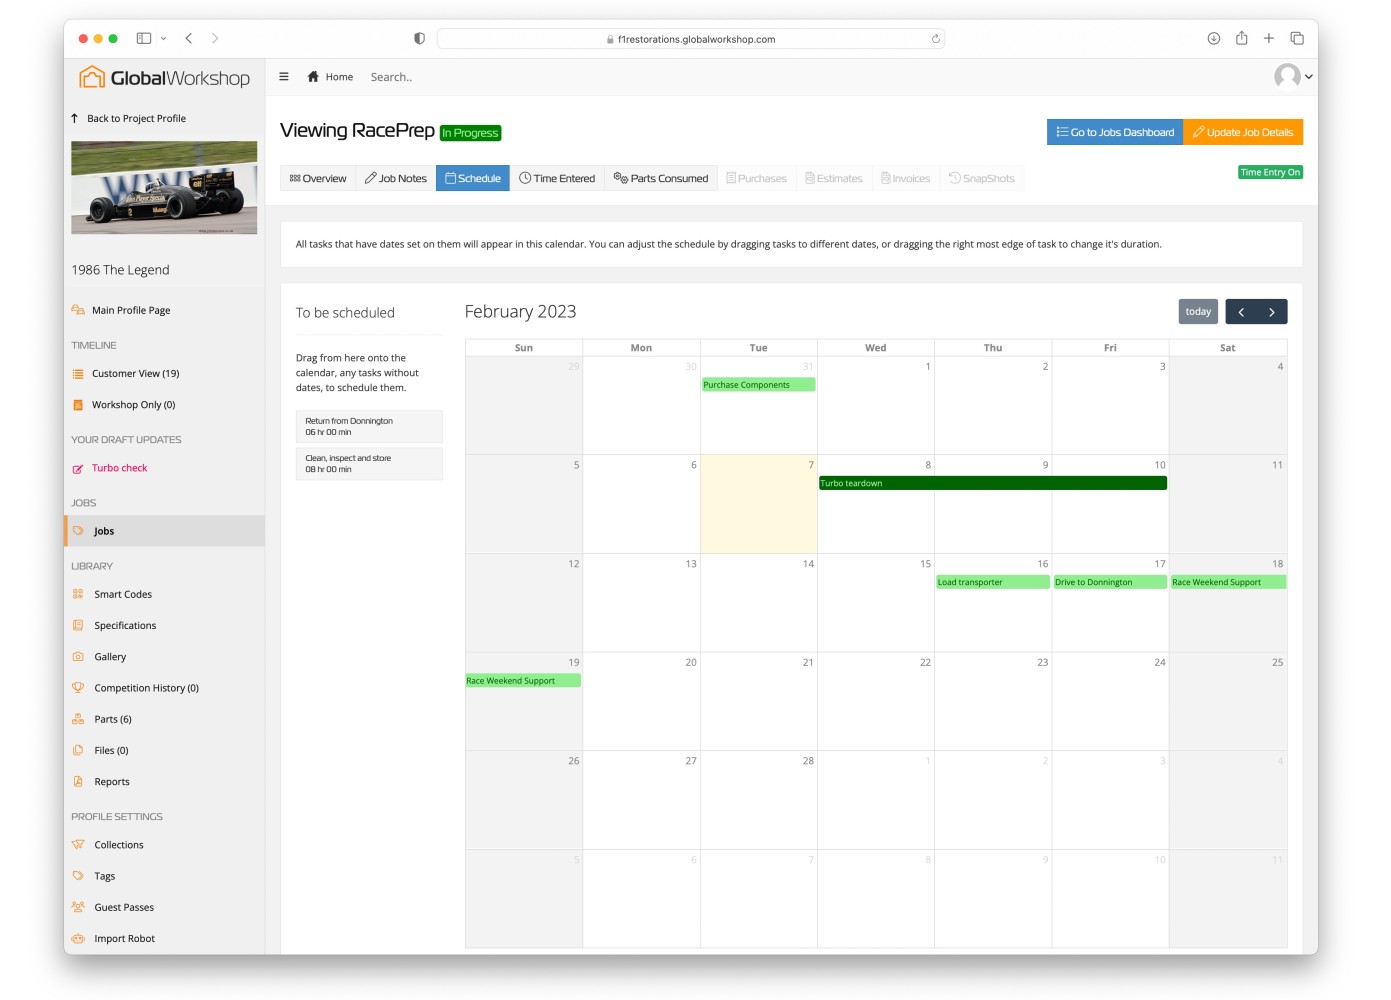Click the In Progress status badge
1391x1000 pixels.
(471, 133)
